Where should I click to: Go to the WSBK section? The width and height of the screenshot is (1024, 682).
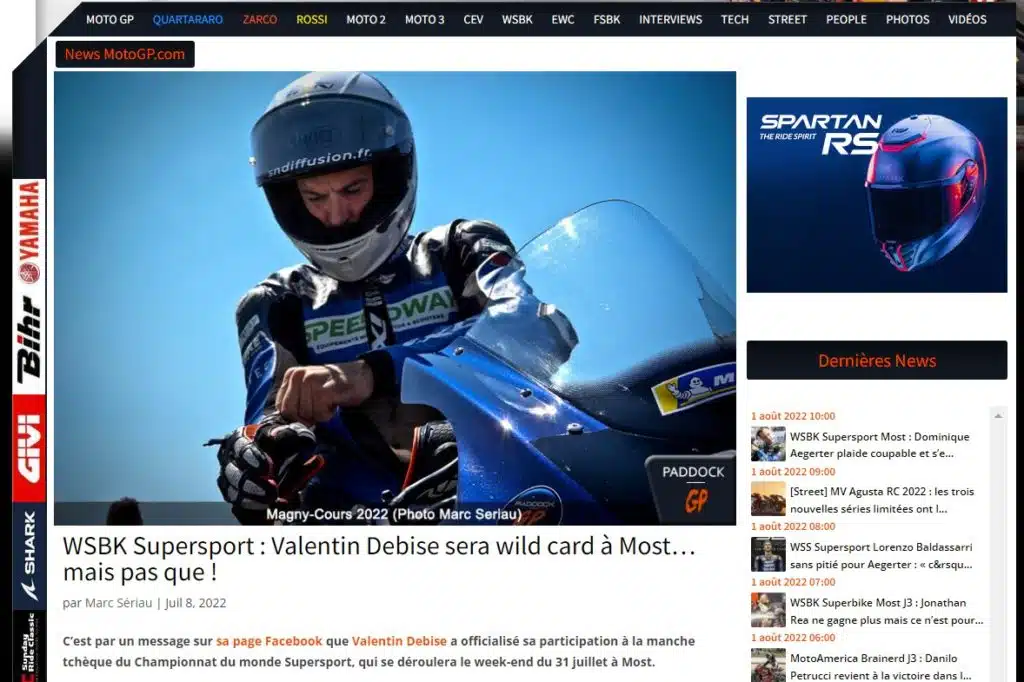click(x=517, y=20)
